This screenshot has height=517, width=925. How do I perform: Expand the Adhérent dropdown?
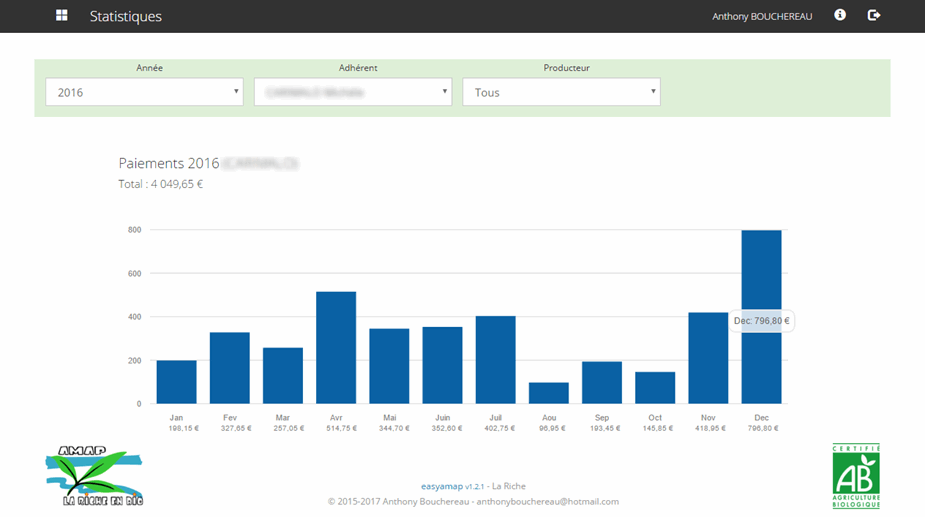(352, 92)
